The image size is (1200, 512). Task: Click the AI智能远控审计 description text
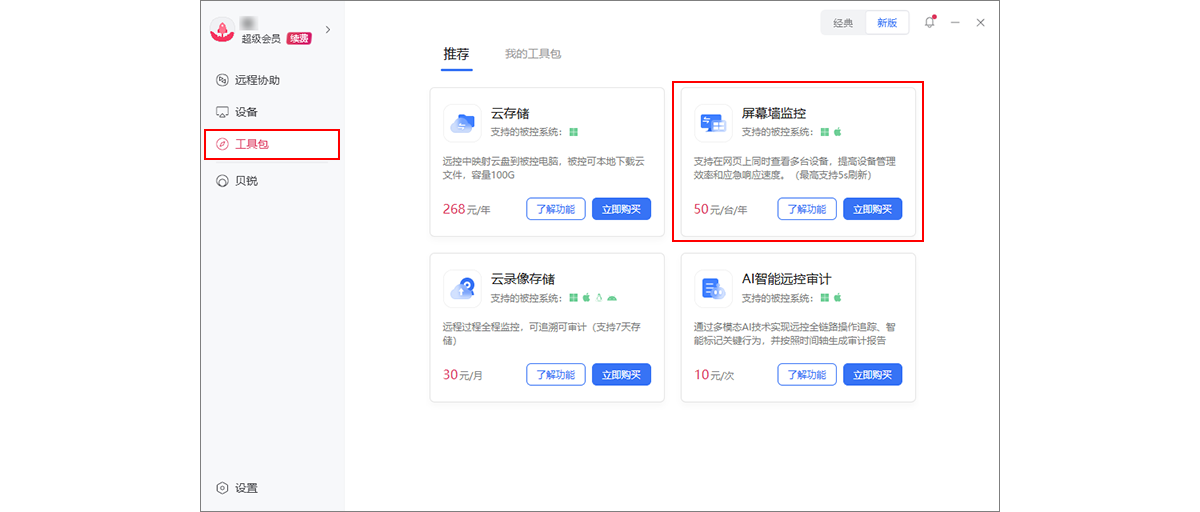tap(795, 334)
